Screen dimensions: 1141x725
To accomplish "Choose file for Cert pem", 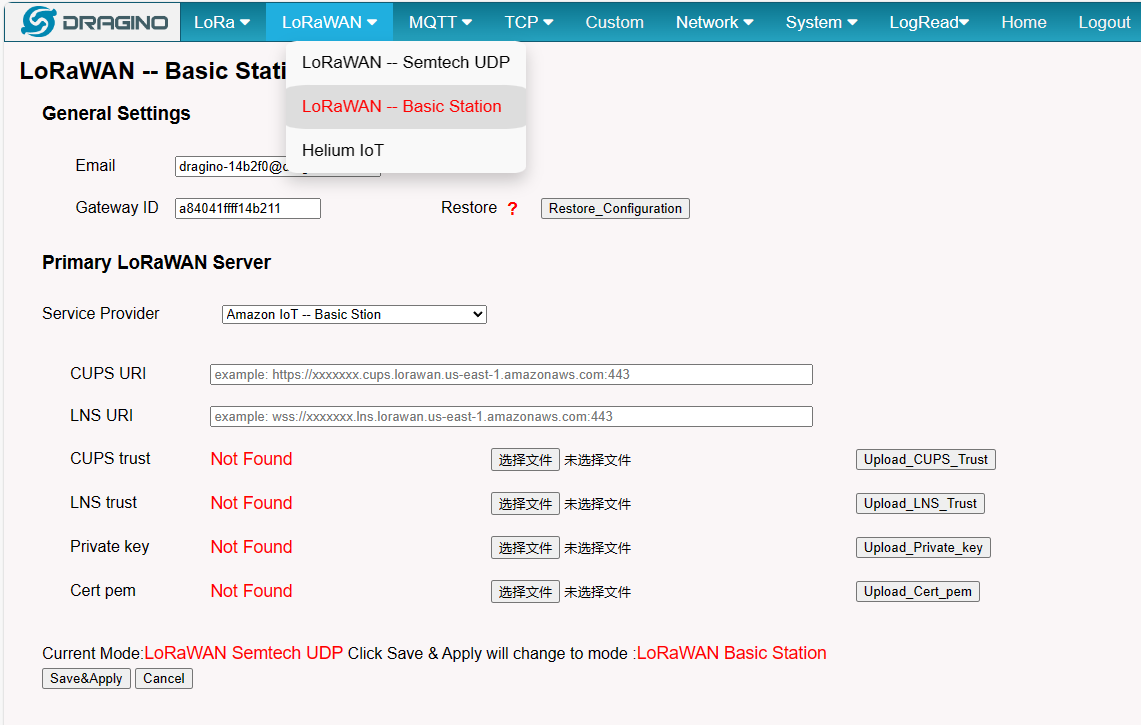I will [x=525, y=592].
